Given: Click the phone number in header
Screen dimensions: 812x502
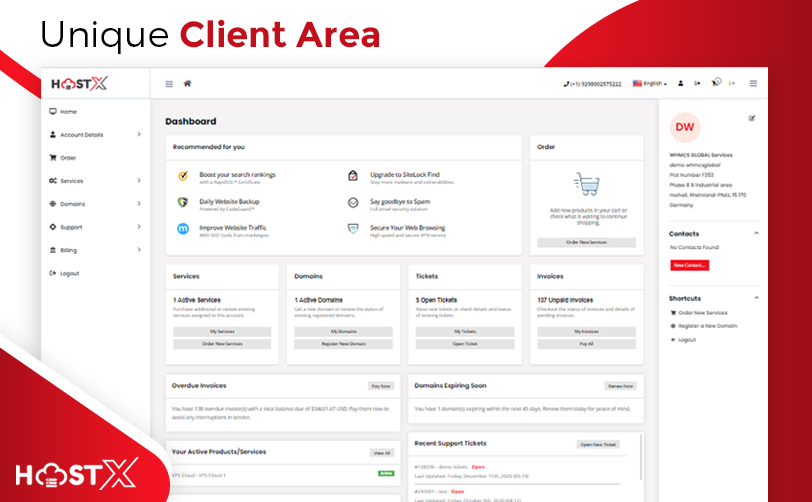Looking at the screenshot, I should pyautogui.click(x=592, y=84).
